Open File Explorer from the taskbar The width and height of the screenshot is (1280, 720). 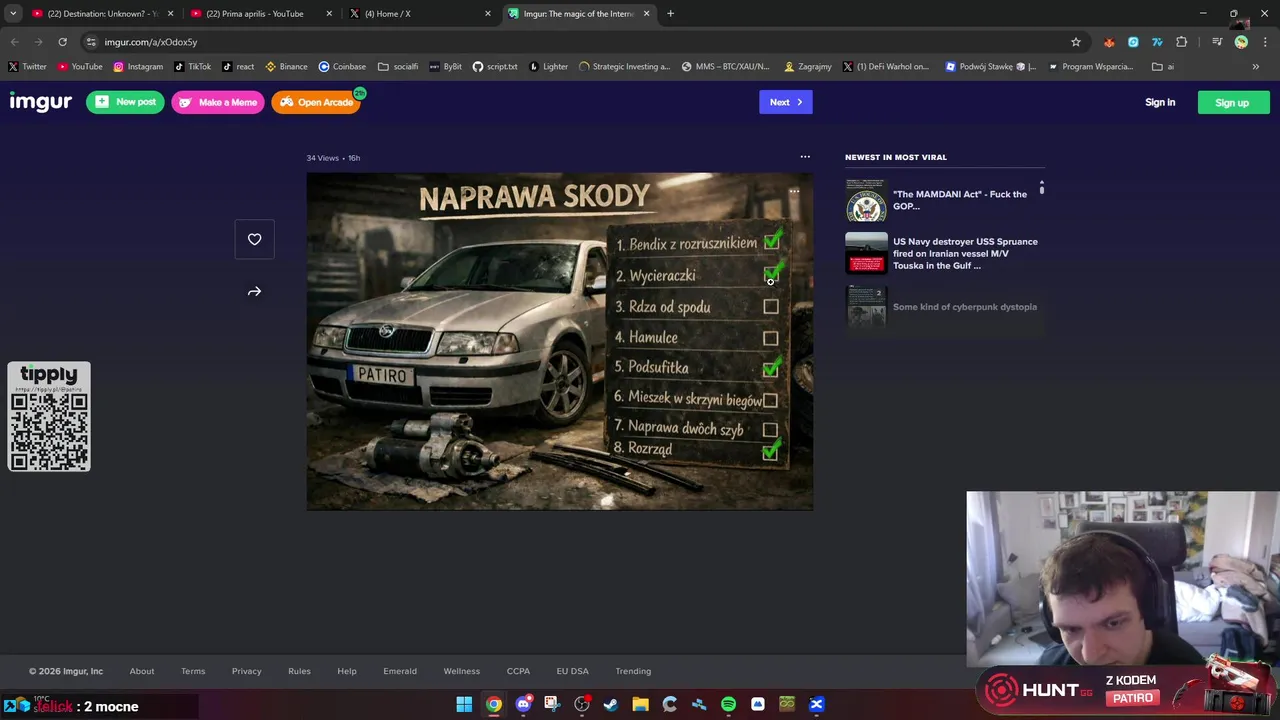point(640,704)
